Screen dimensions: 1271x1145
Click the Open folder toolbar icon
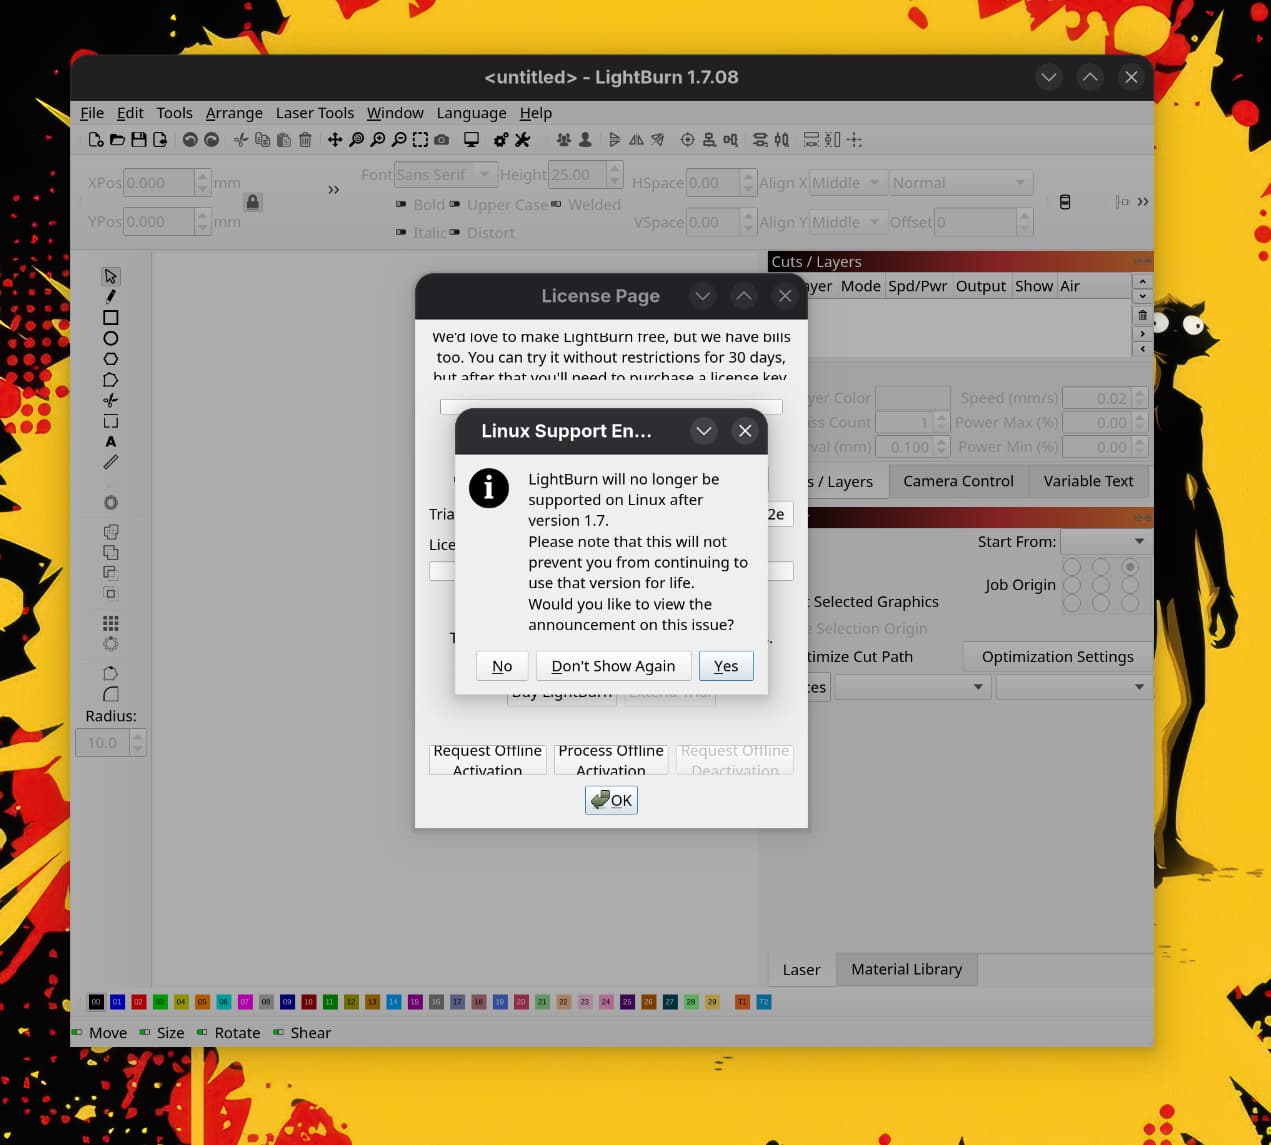point(117,140)
